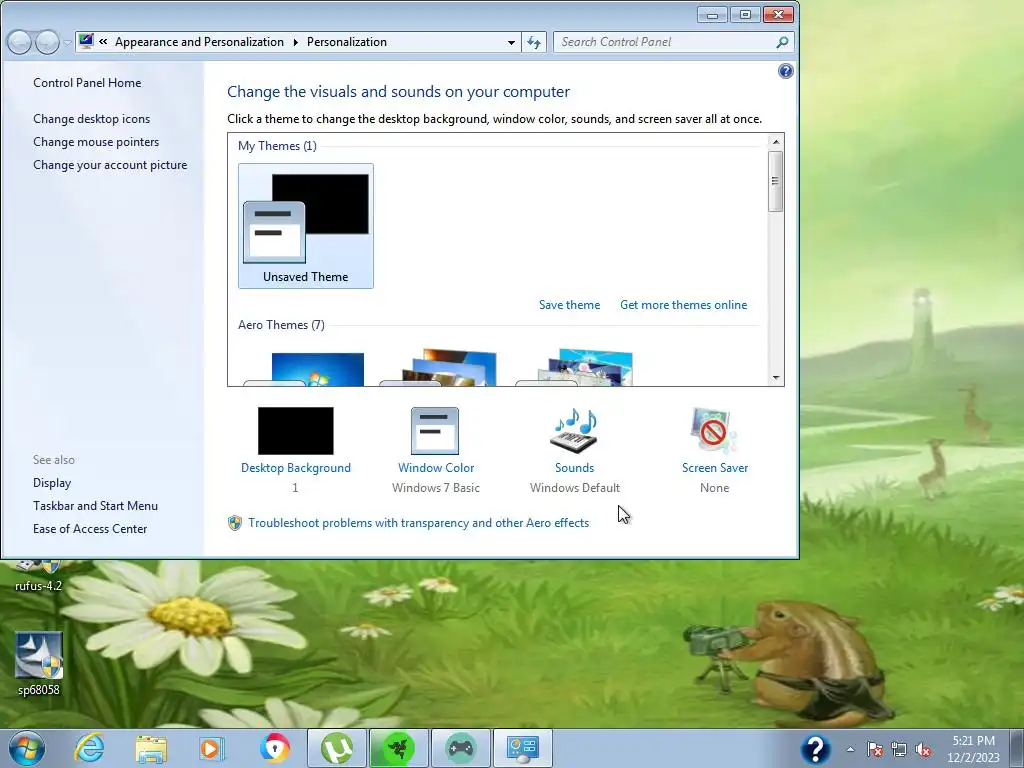Open the Action Center flag tray icon

click(874, 749)
